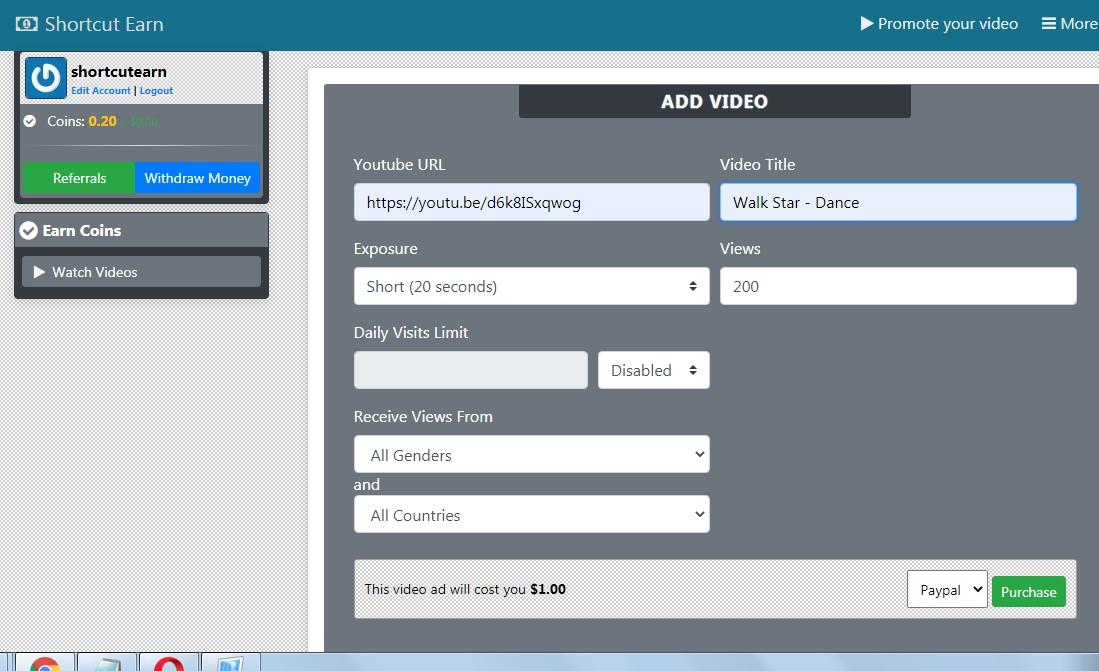Click the Logout link
1099x671 pixels.
[x=156, y=91]
